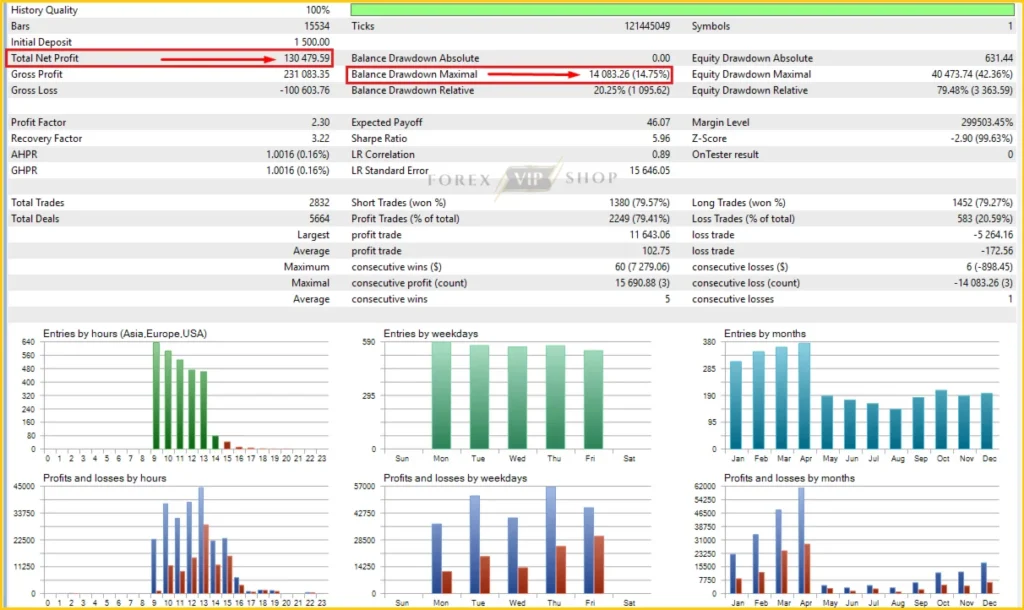Click the Total Net Profit label

[44, 58]
